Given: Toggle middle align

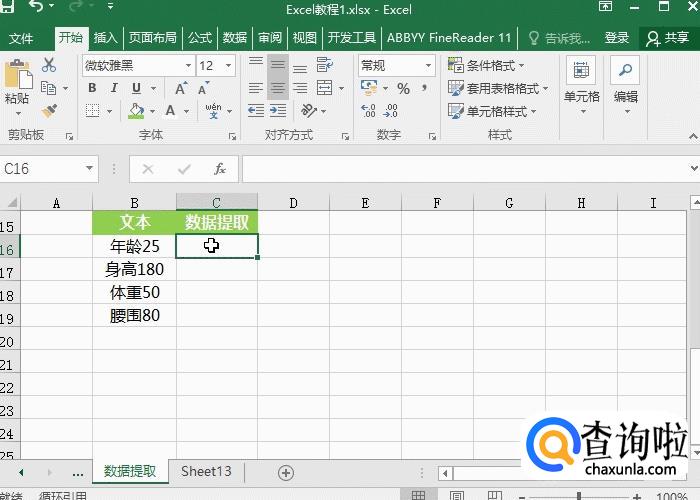Looking at the screenshot, I should (278, 65).
